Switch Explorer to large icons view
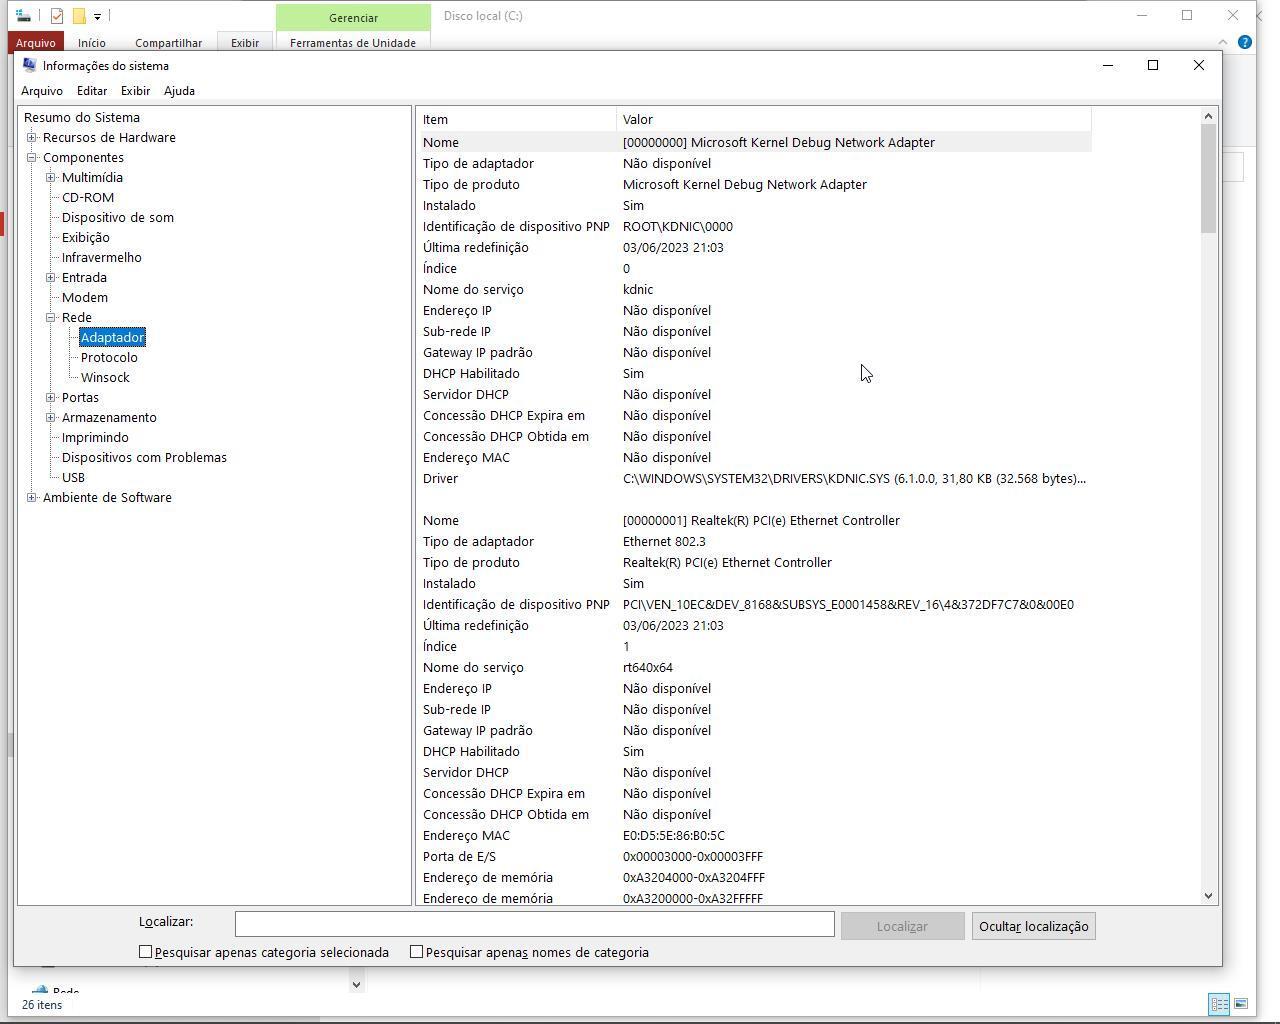 [1241, 1004]
